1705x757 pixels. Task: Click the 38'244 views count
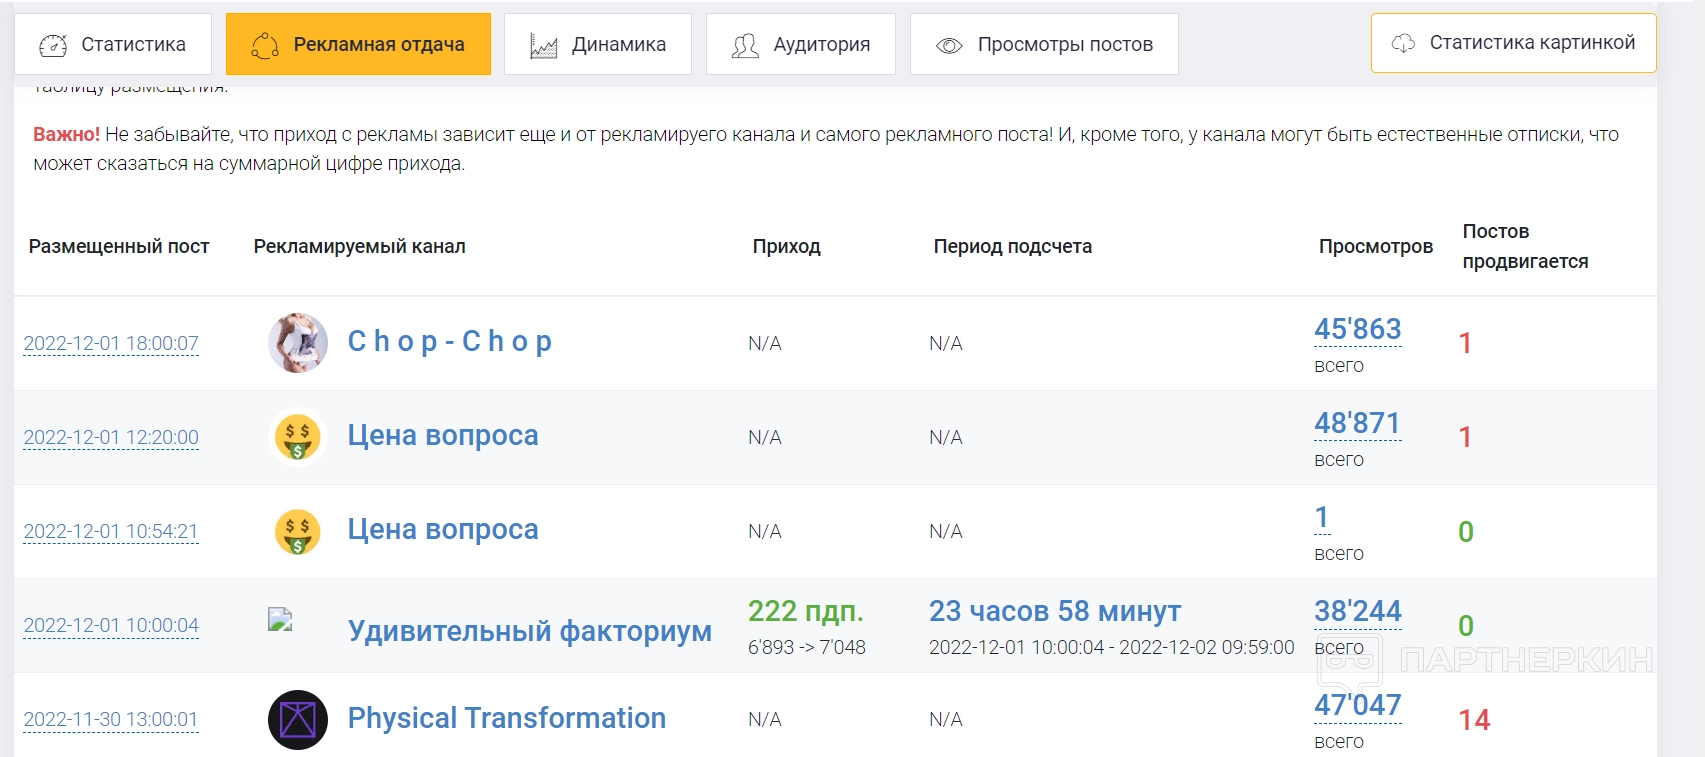(x=1357, y=612)
